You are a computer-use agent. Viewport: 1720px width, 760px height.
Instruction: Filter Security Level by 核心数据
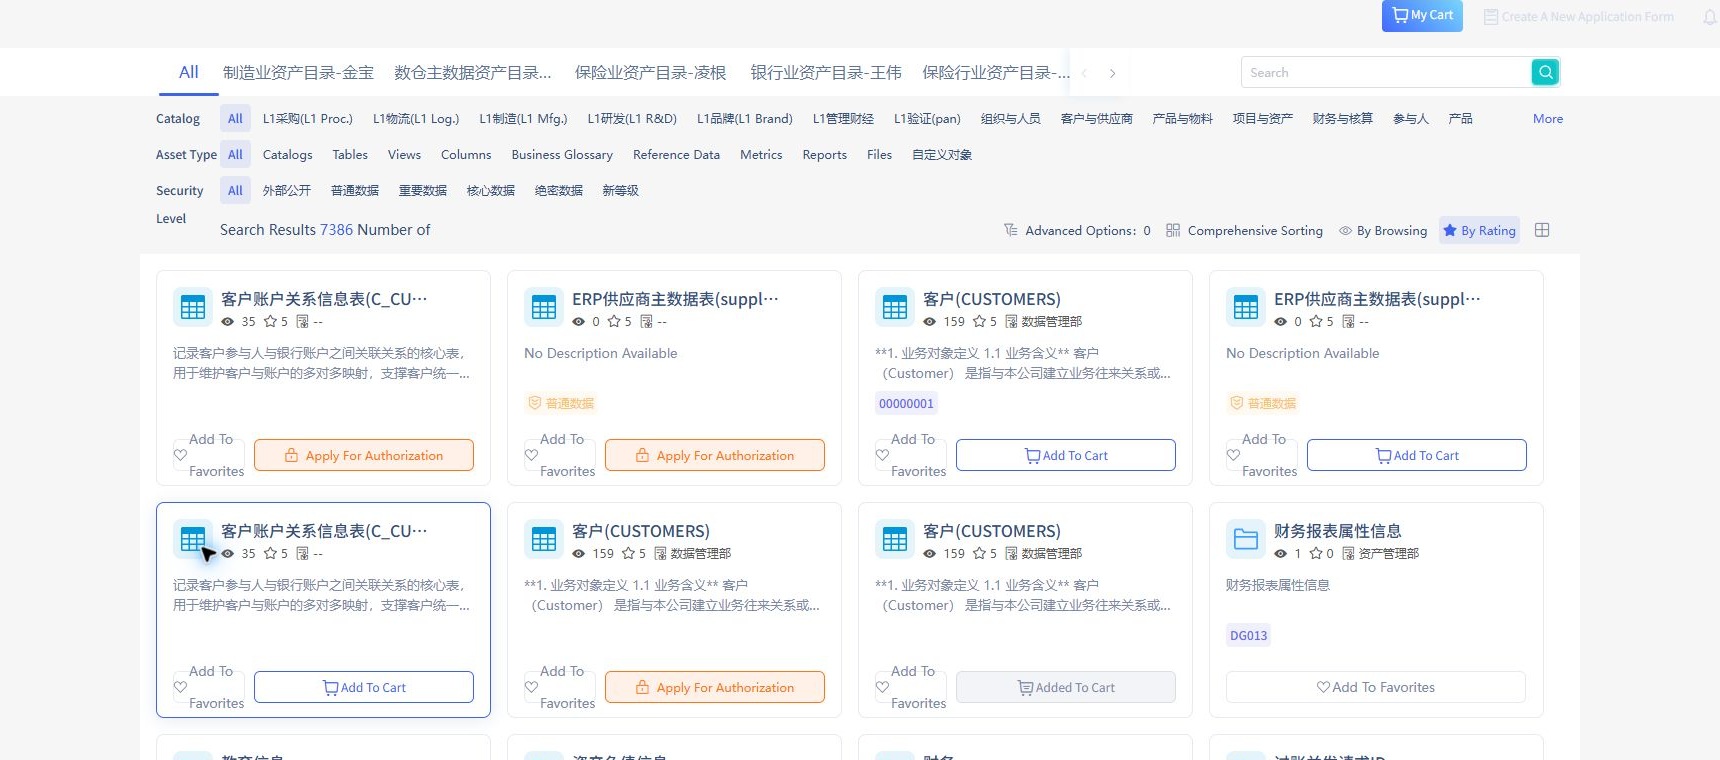point(490,190)
